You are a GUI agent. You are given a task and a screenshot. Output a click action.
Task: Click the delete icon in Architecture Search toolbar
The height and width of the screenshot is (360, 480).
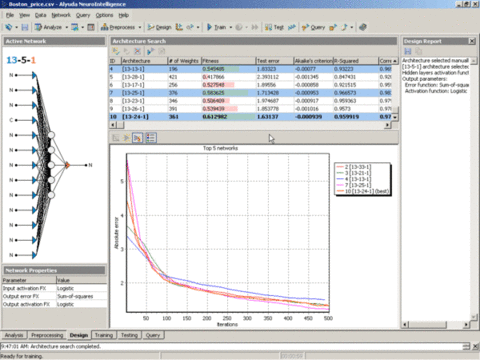click(137, 51)
